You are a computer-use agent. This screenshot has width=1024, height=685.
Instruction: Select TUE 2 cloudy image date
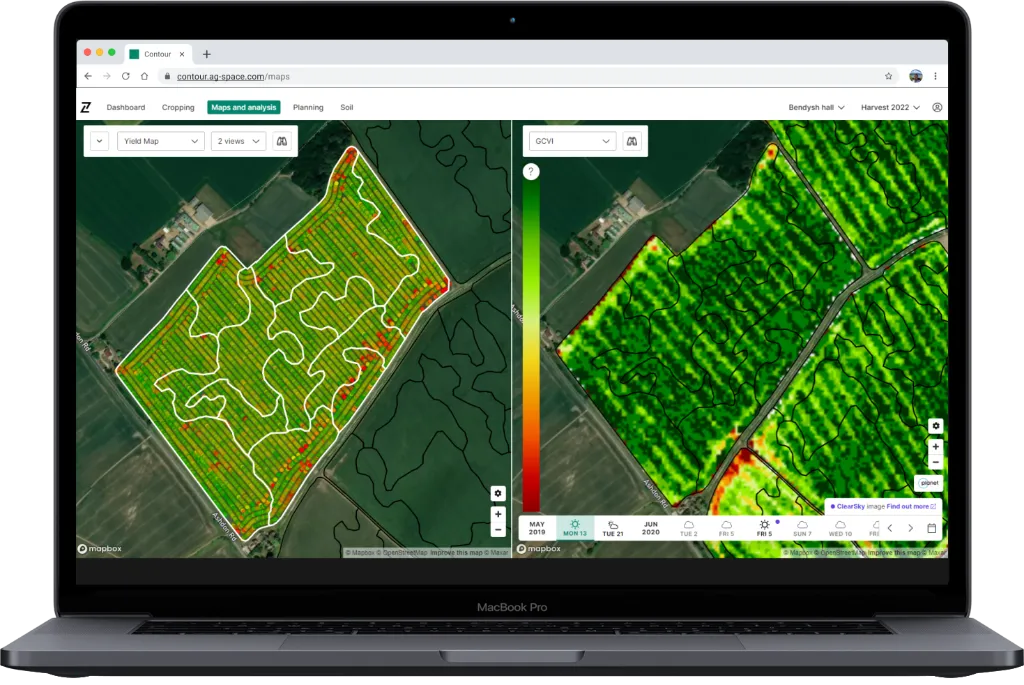point(688,528)
